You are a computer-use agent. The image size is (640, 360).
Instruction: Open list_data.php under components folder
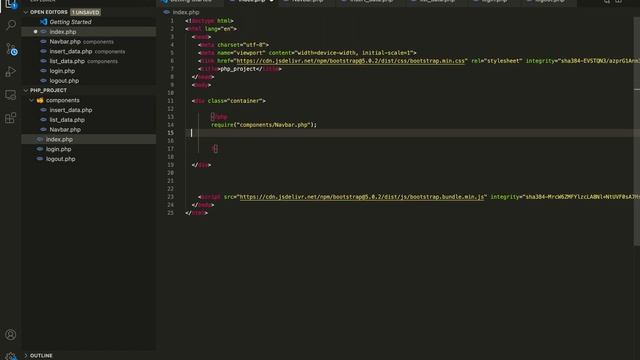pyautogui.click(x=67, y=120)
